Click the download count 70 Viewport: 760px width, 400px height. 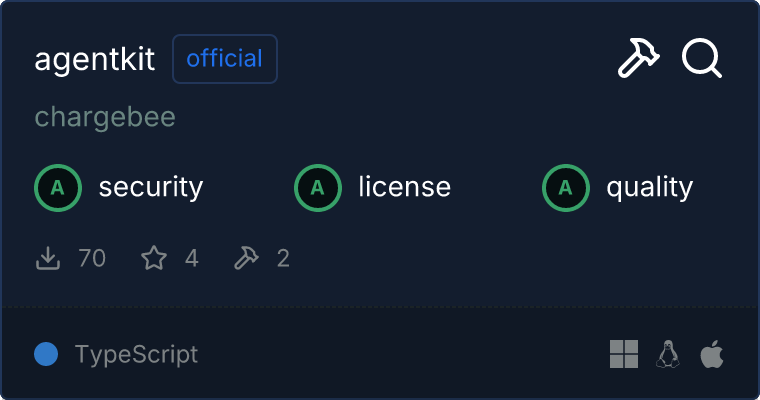(x=91, y=259)
